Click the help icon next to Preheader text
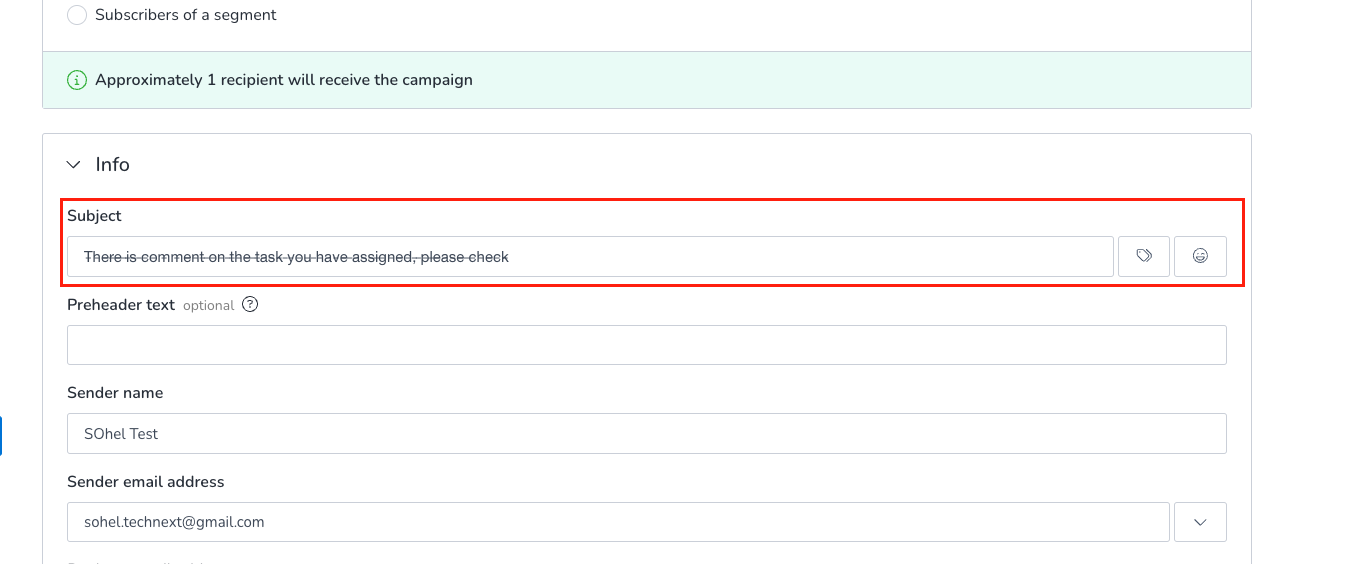This screenshot has height=564, width=1356. click(250, 305)
